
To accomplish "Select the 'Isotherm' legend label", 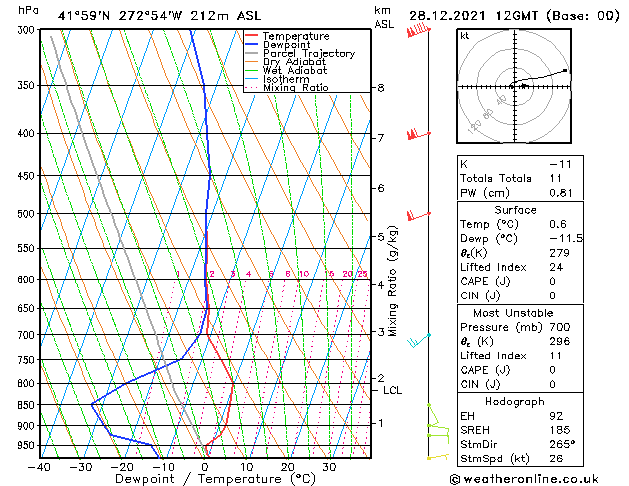I will coord(286,79).
